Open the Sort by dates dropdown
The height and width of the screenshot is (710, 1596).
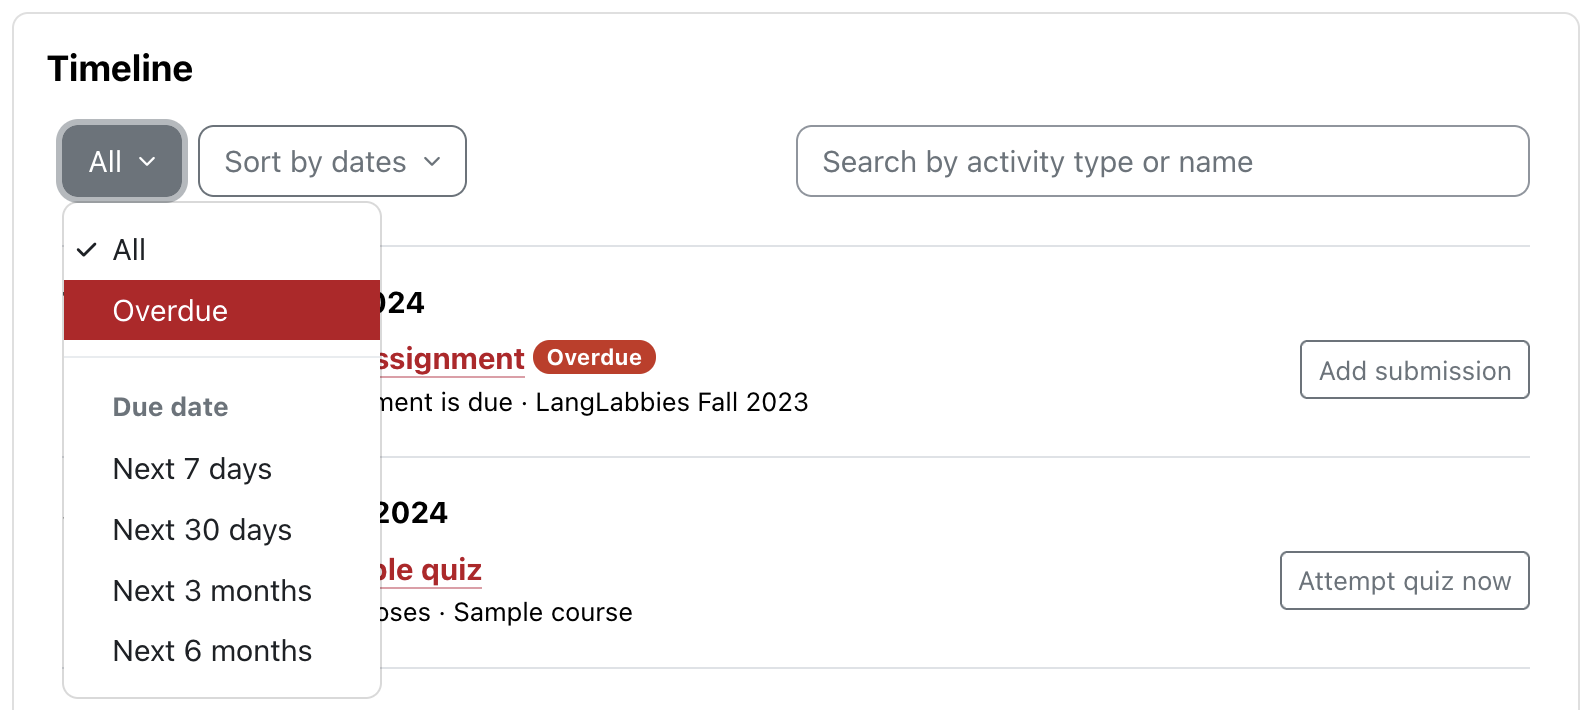[x=331, y=161]
